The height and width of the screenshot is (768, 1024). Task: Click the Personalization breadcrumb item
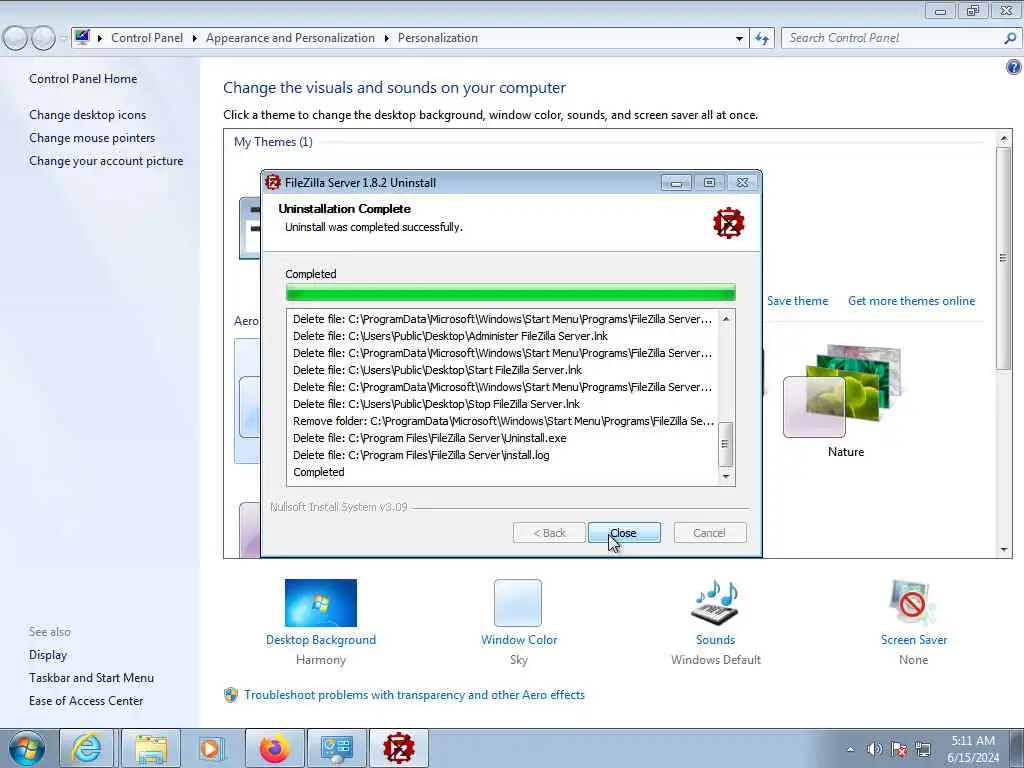[438, 38]
